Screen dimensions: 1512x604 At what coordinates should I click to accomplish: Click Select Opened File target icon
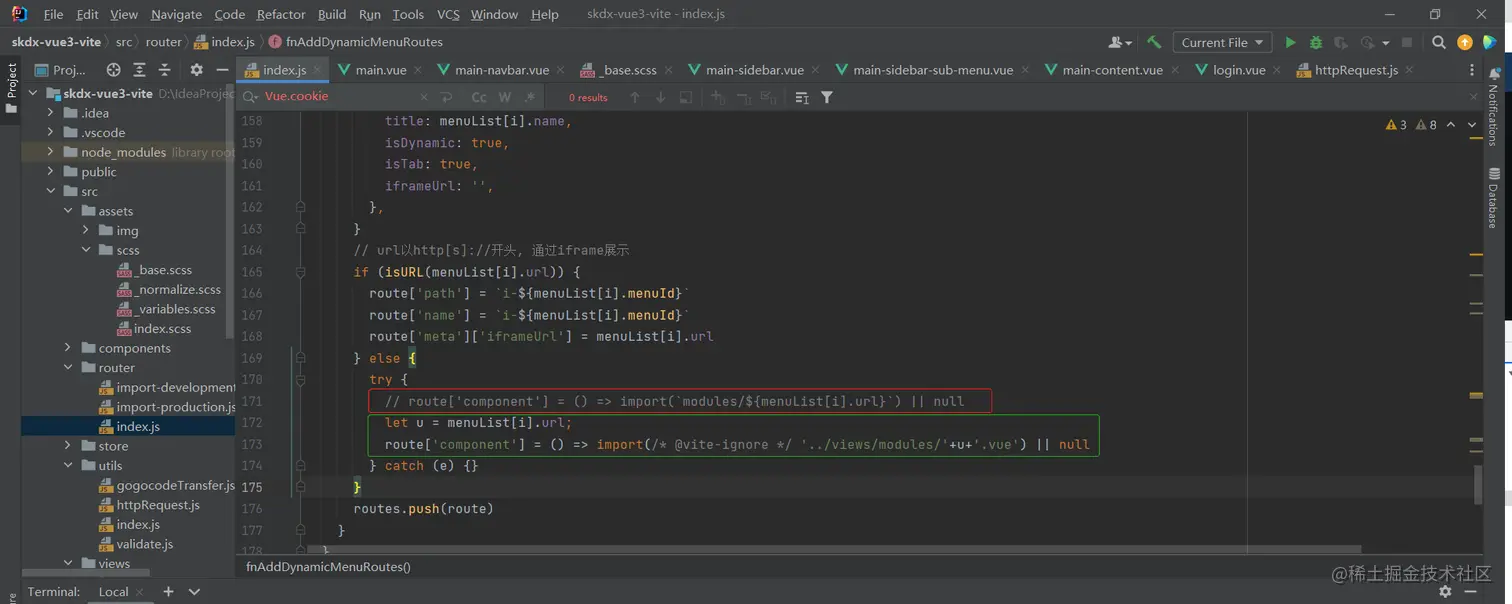(x=113, y=70)
